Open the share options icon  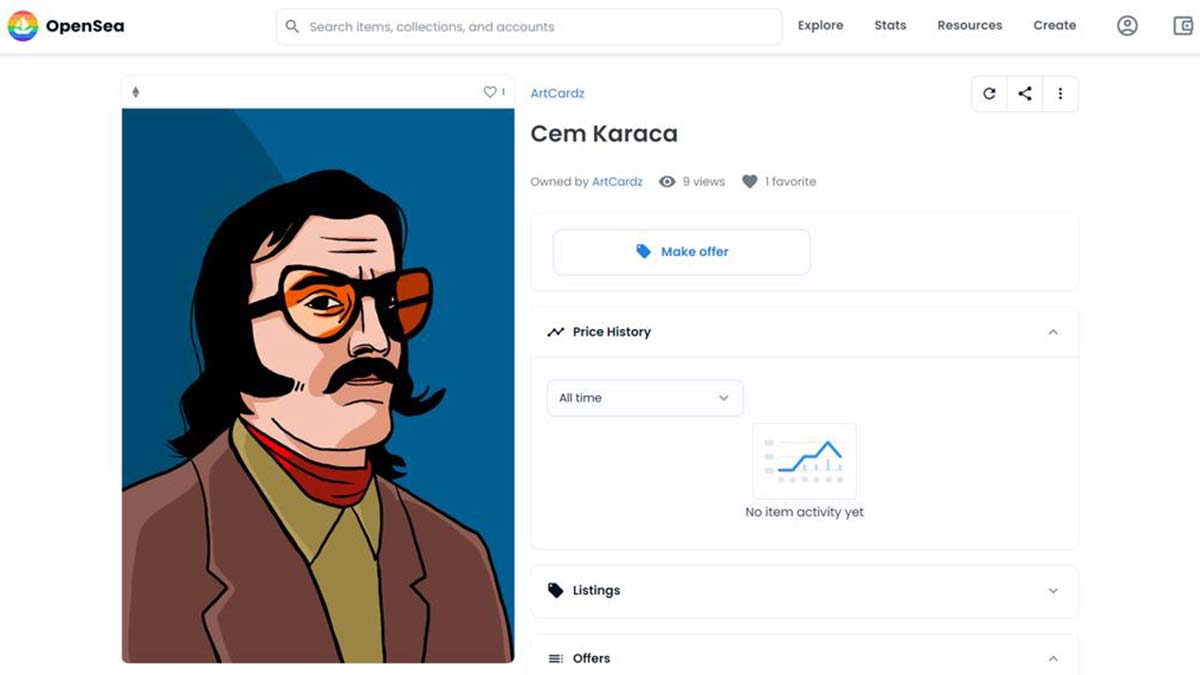pos(1024,93)
